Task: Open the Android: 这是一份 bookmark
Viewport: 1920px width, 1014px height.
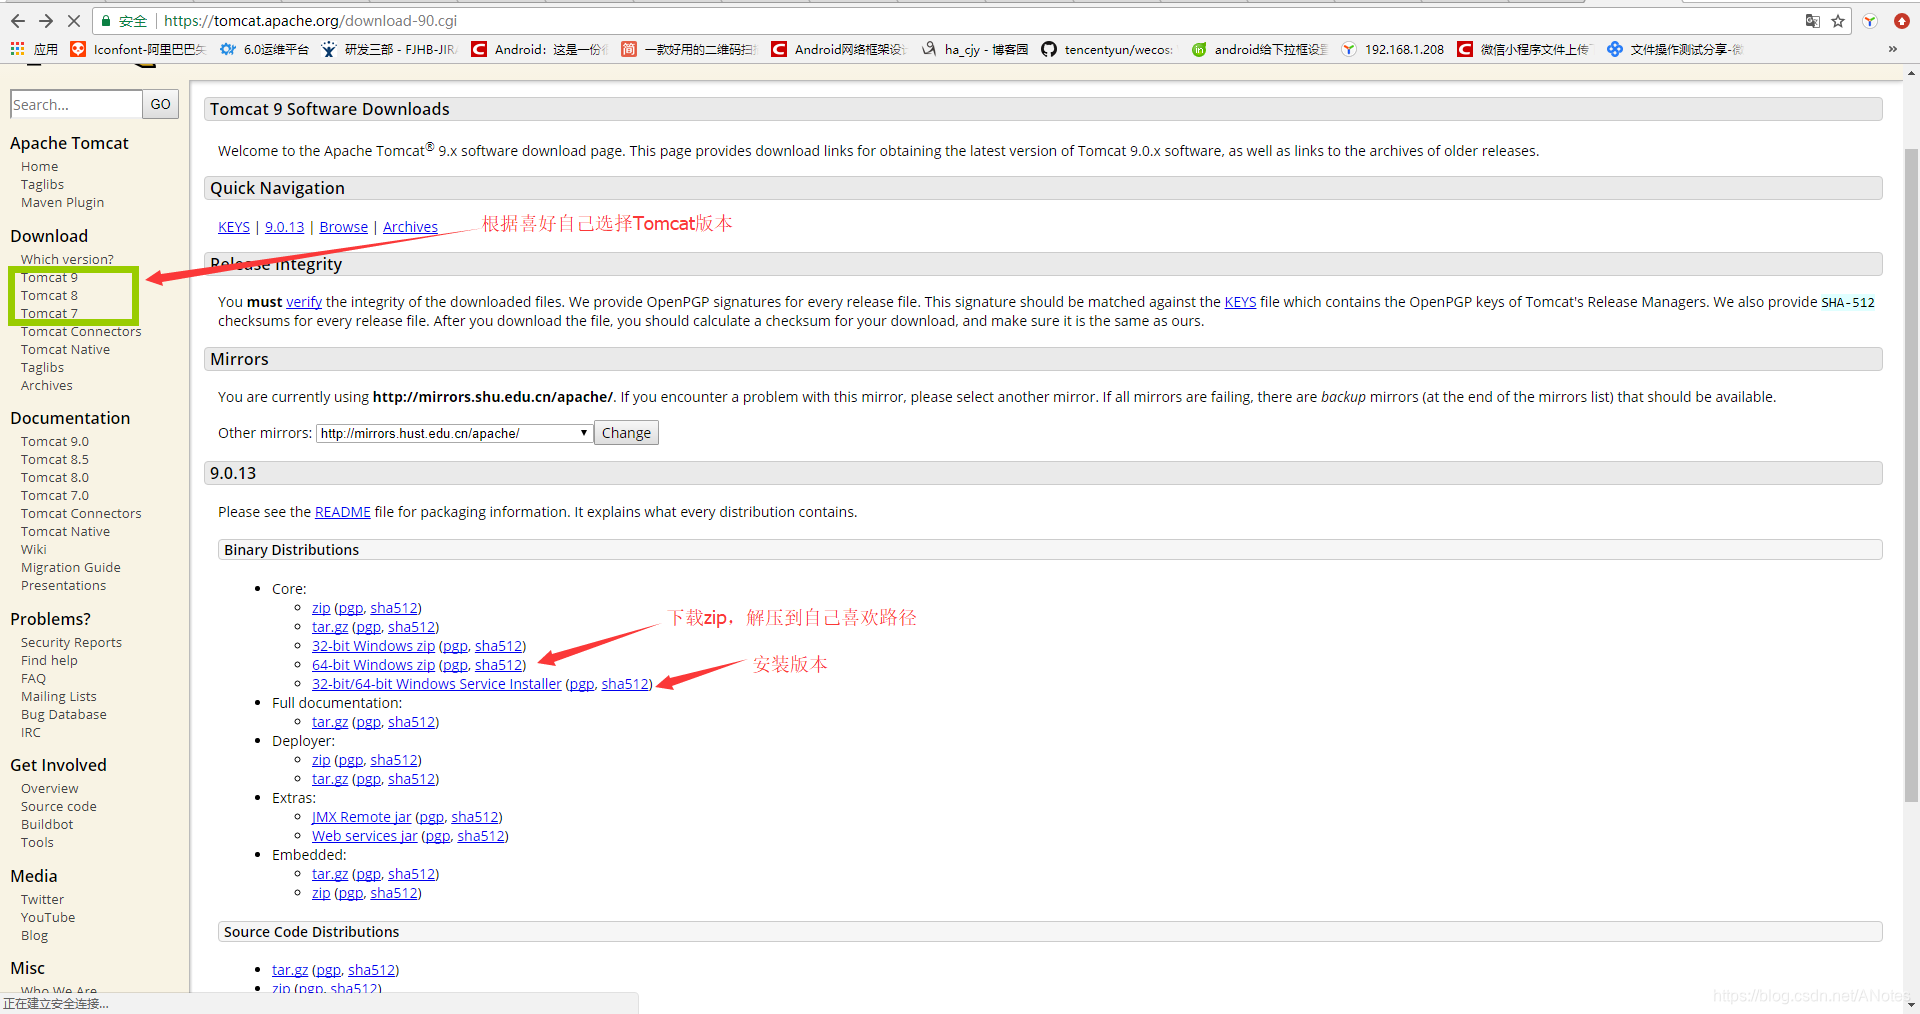Action: pos(539,49)
